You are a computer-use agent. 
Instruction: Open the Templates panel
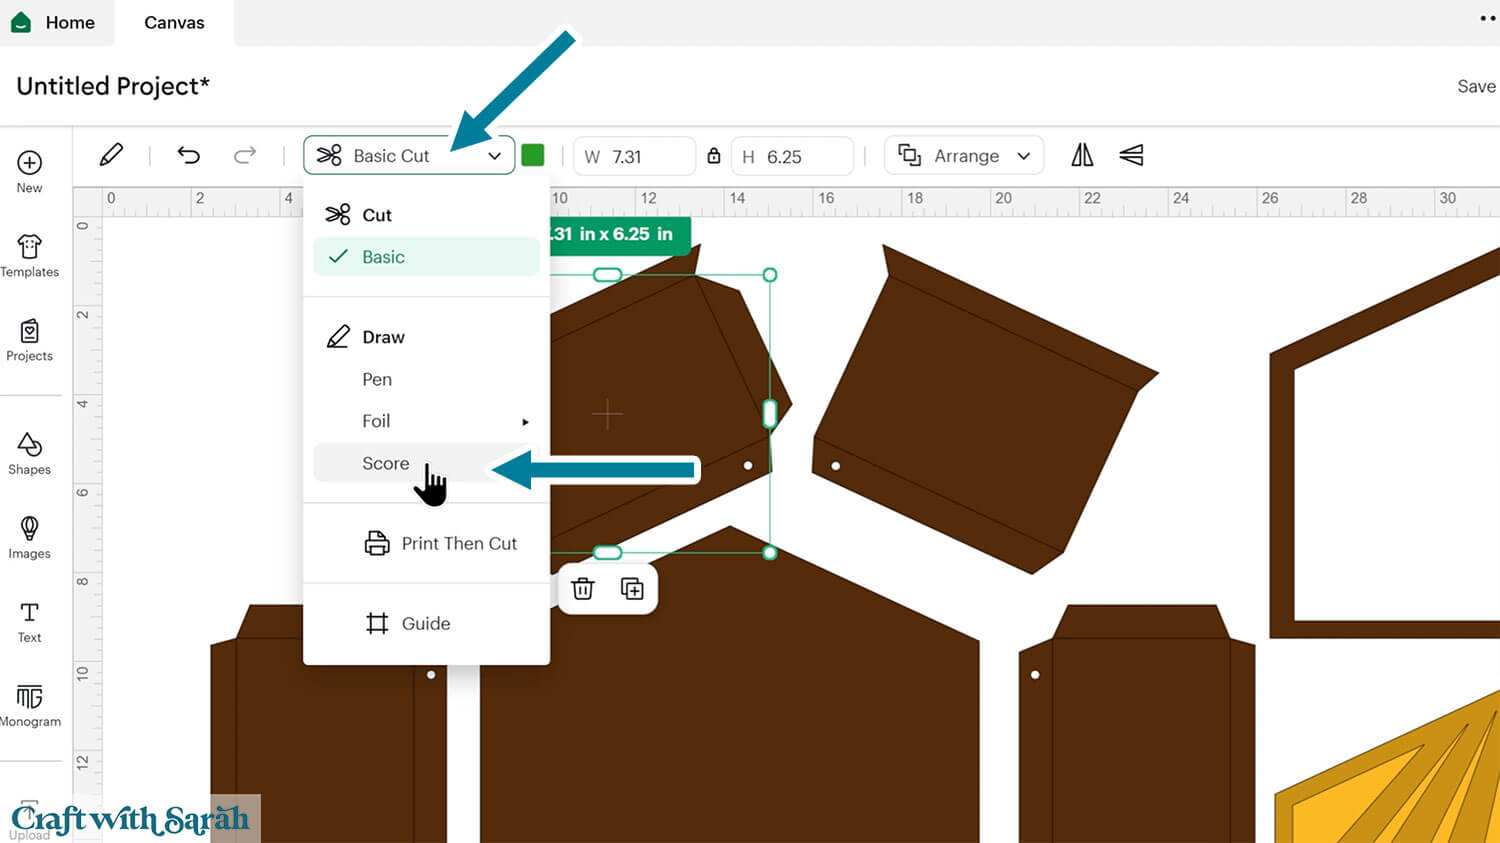tap(29, 255)
